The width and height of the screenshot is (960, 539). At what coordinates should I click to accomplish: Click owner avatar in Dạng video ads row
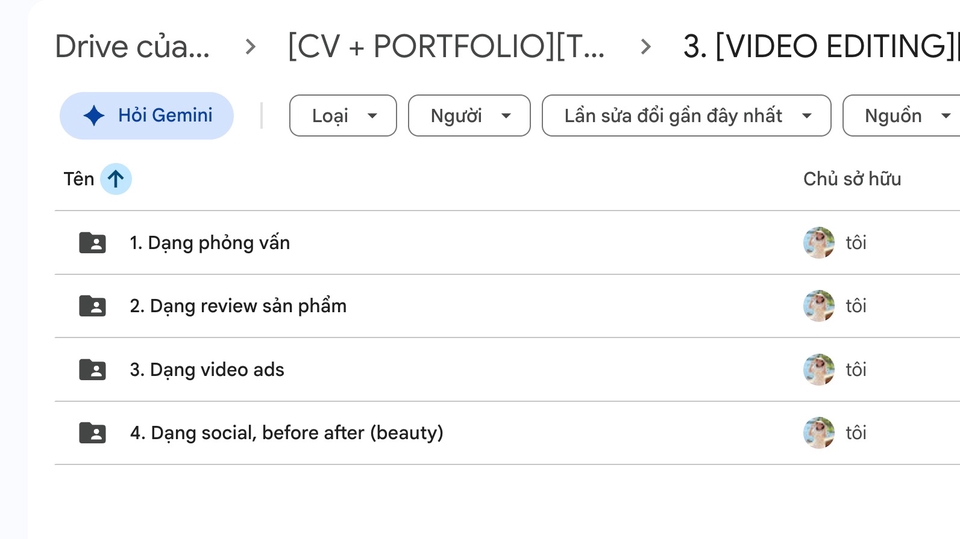click(x=819, y=369)
